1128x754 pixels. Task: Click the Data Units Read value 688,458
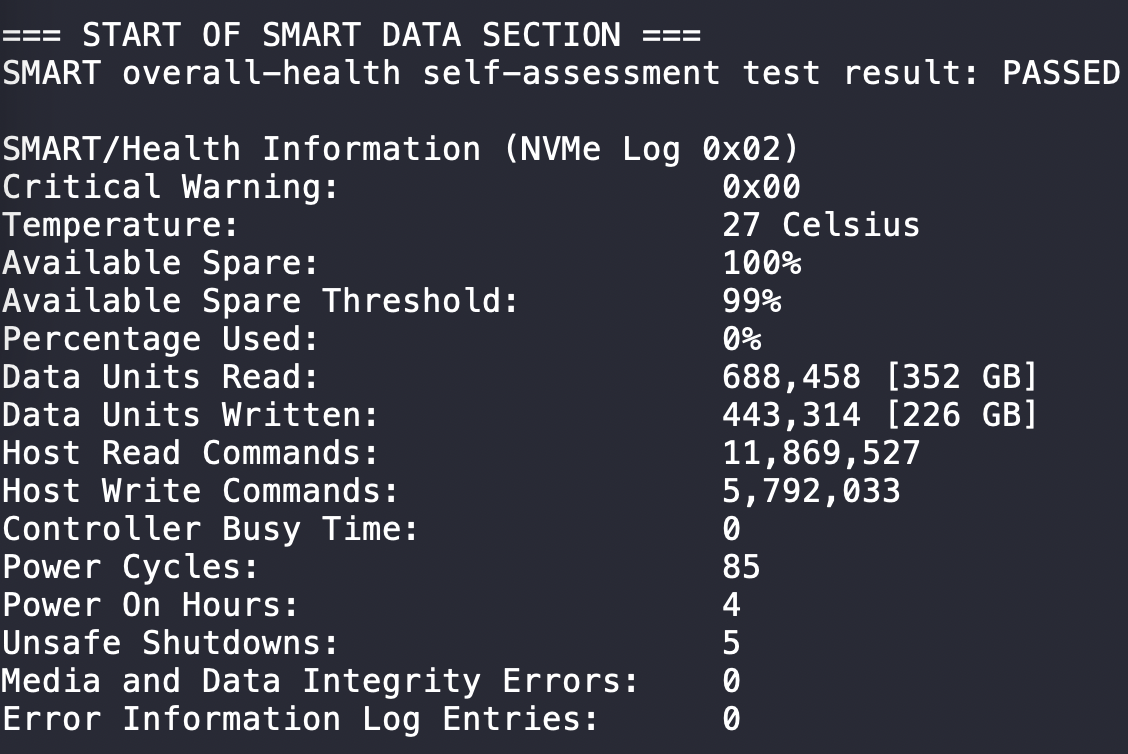click(791, 377)
